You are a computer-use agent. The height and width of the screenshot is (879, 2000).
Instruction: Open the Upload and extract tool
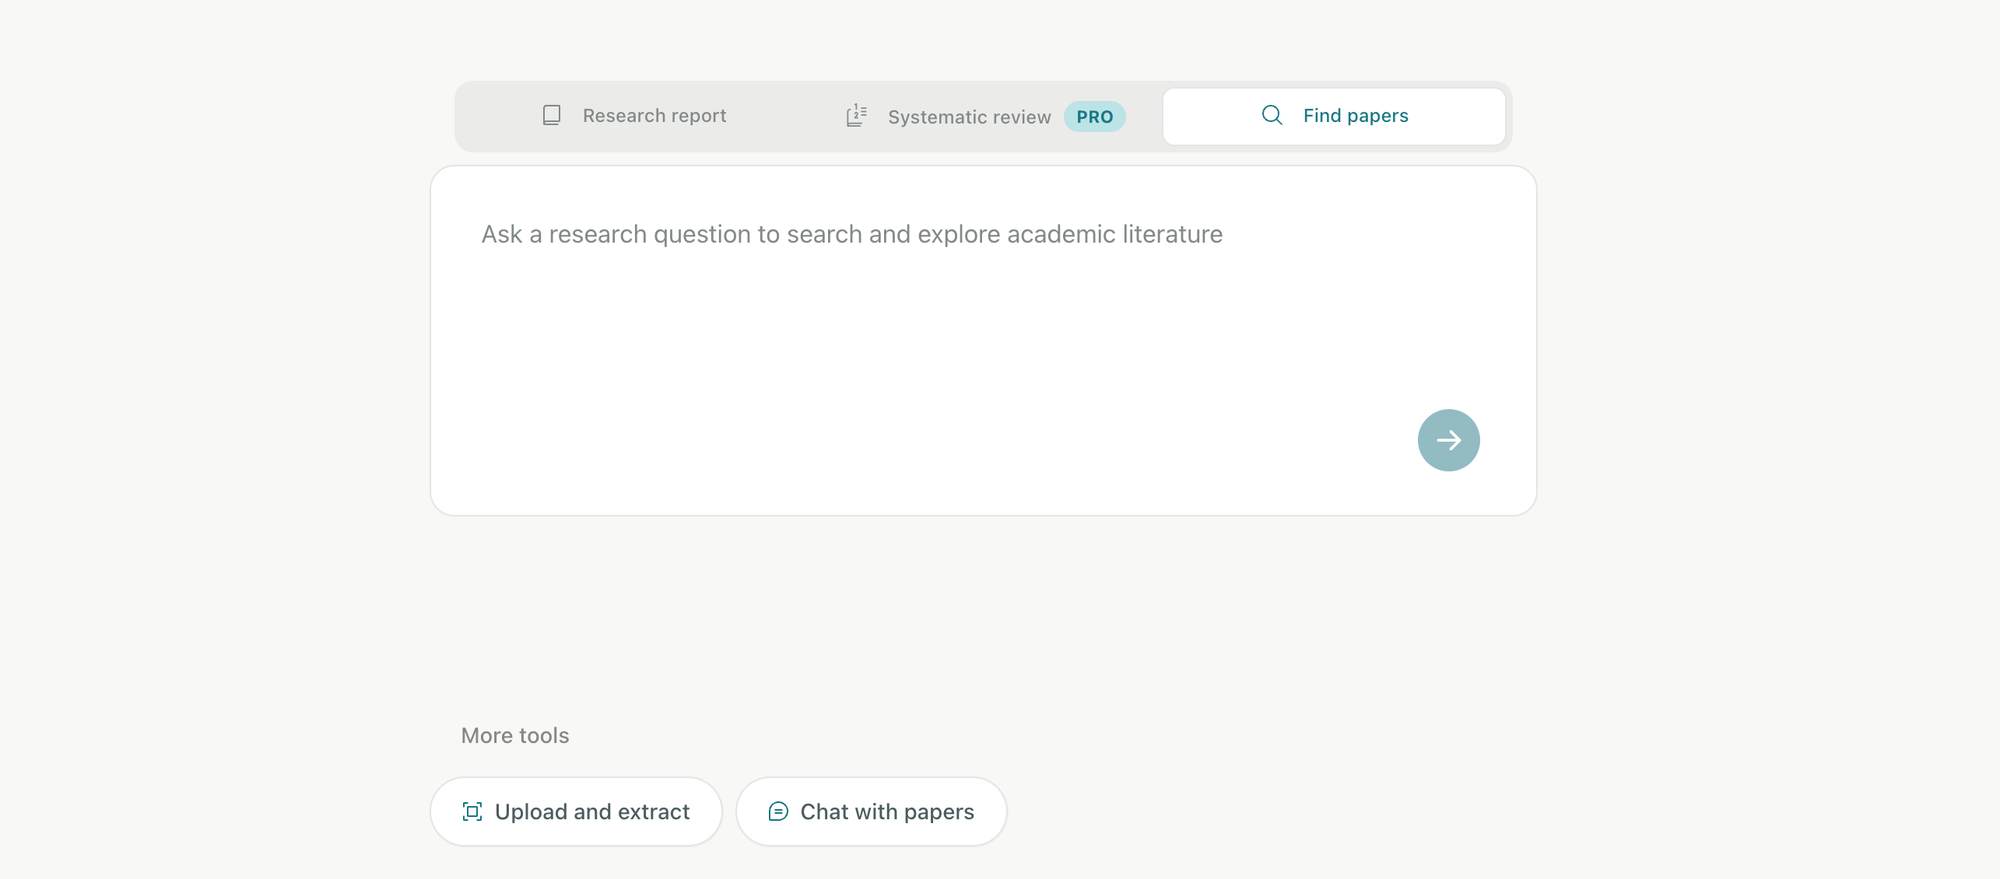(576, 812)
